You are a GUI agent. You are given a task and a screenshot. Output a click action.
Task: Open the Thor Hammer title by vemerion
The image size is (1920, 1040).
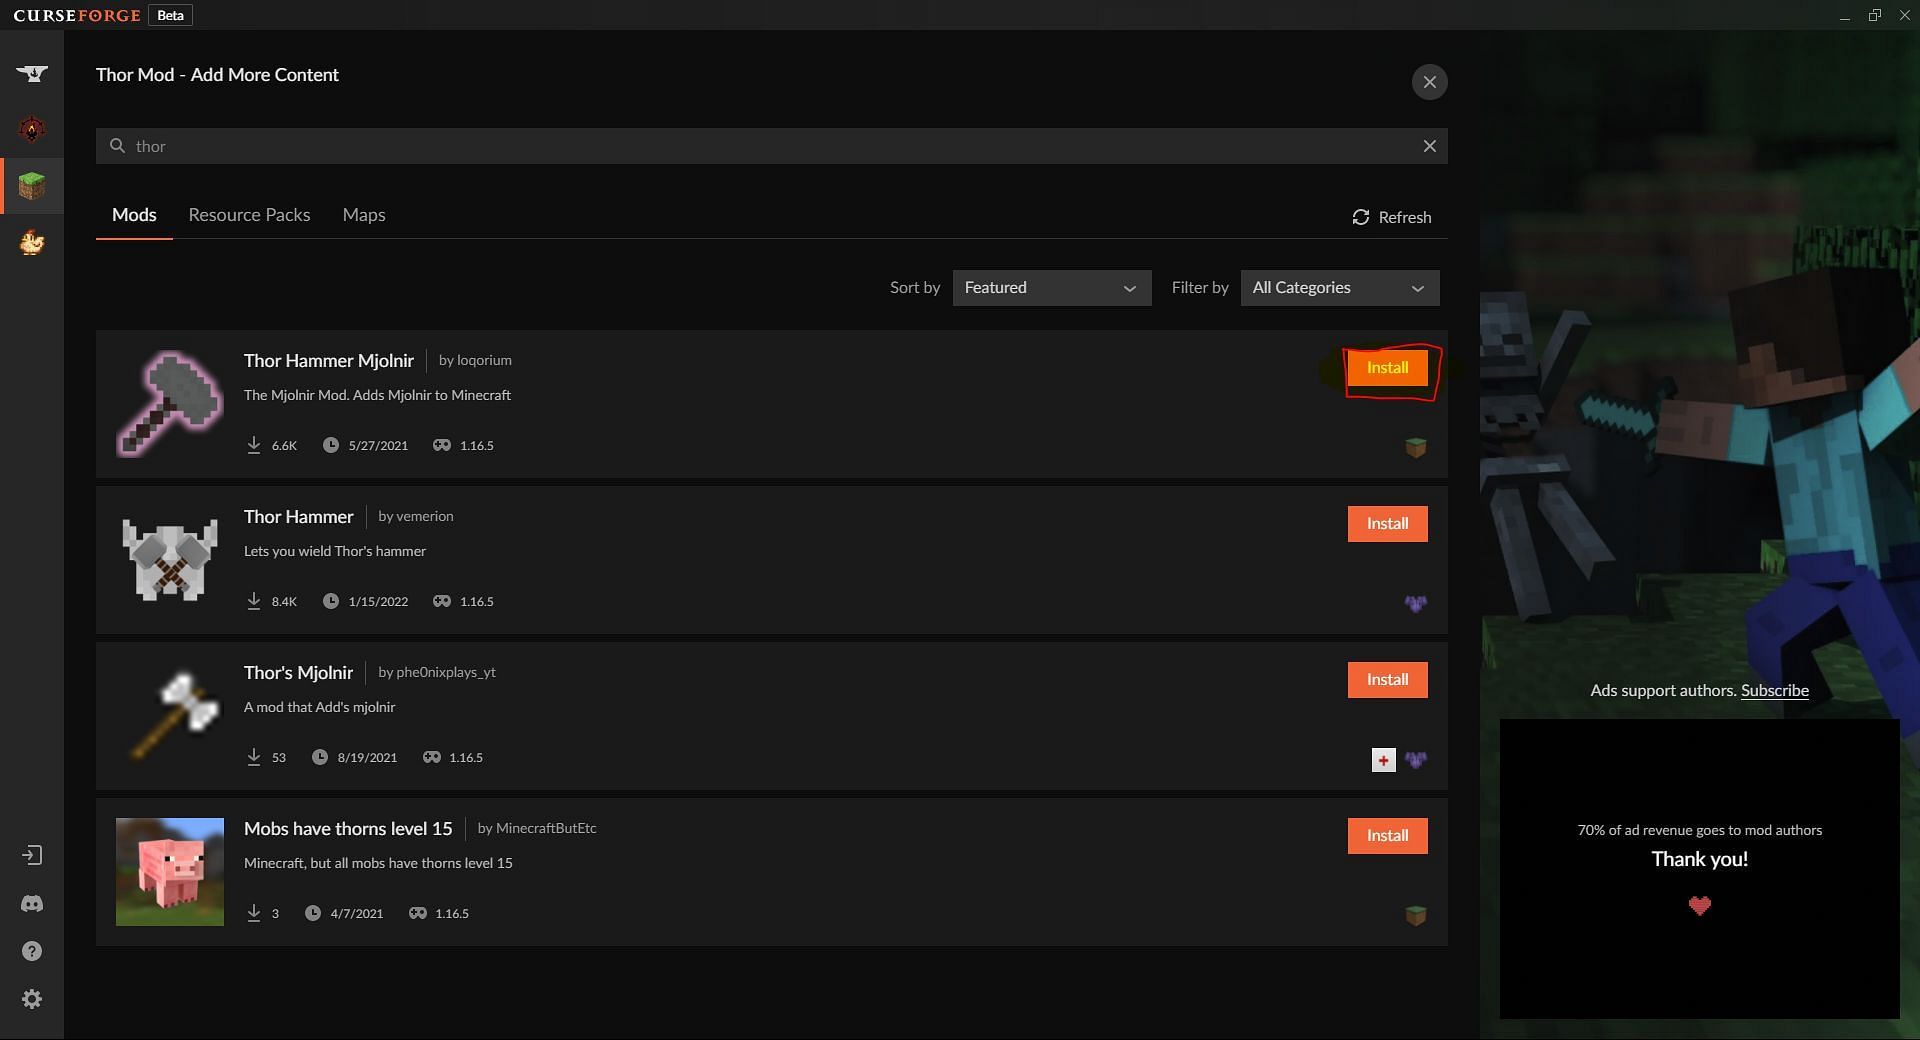click(x=299, y=517)
